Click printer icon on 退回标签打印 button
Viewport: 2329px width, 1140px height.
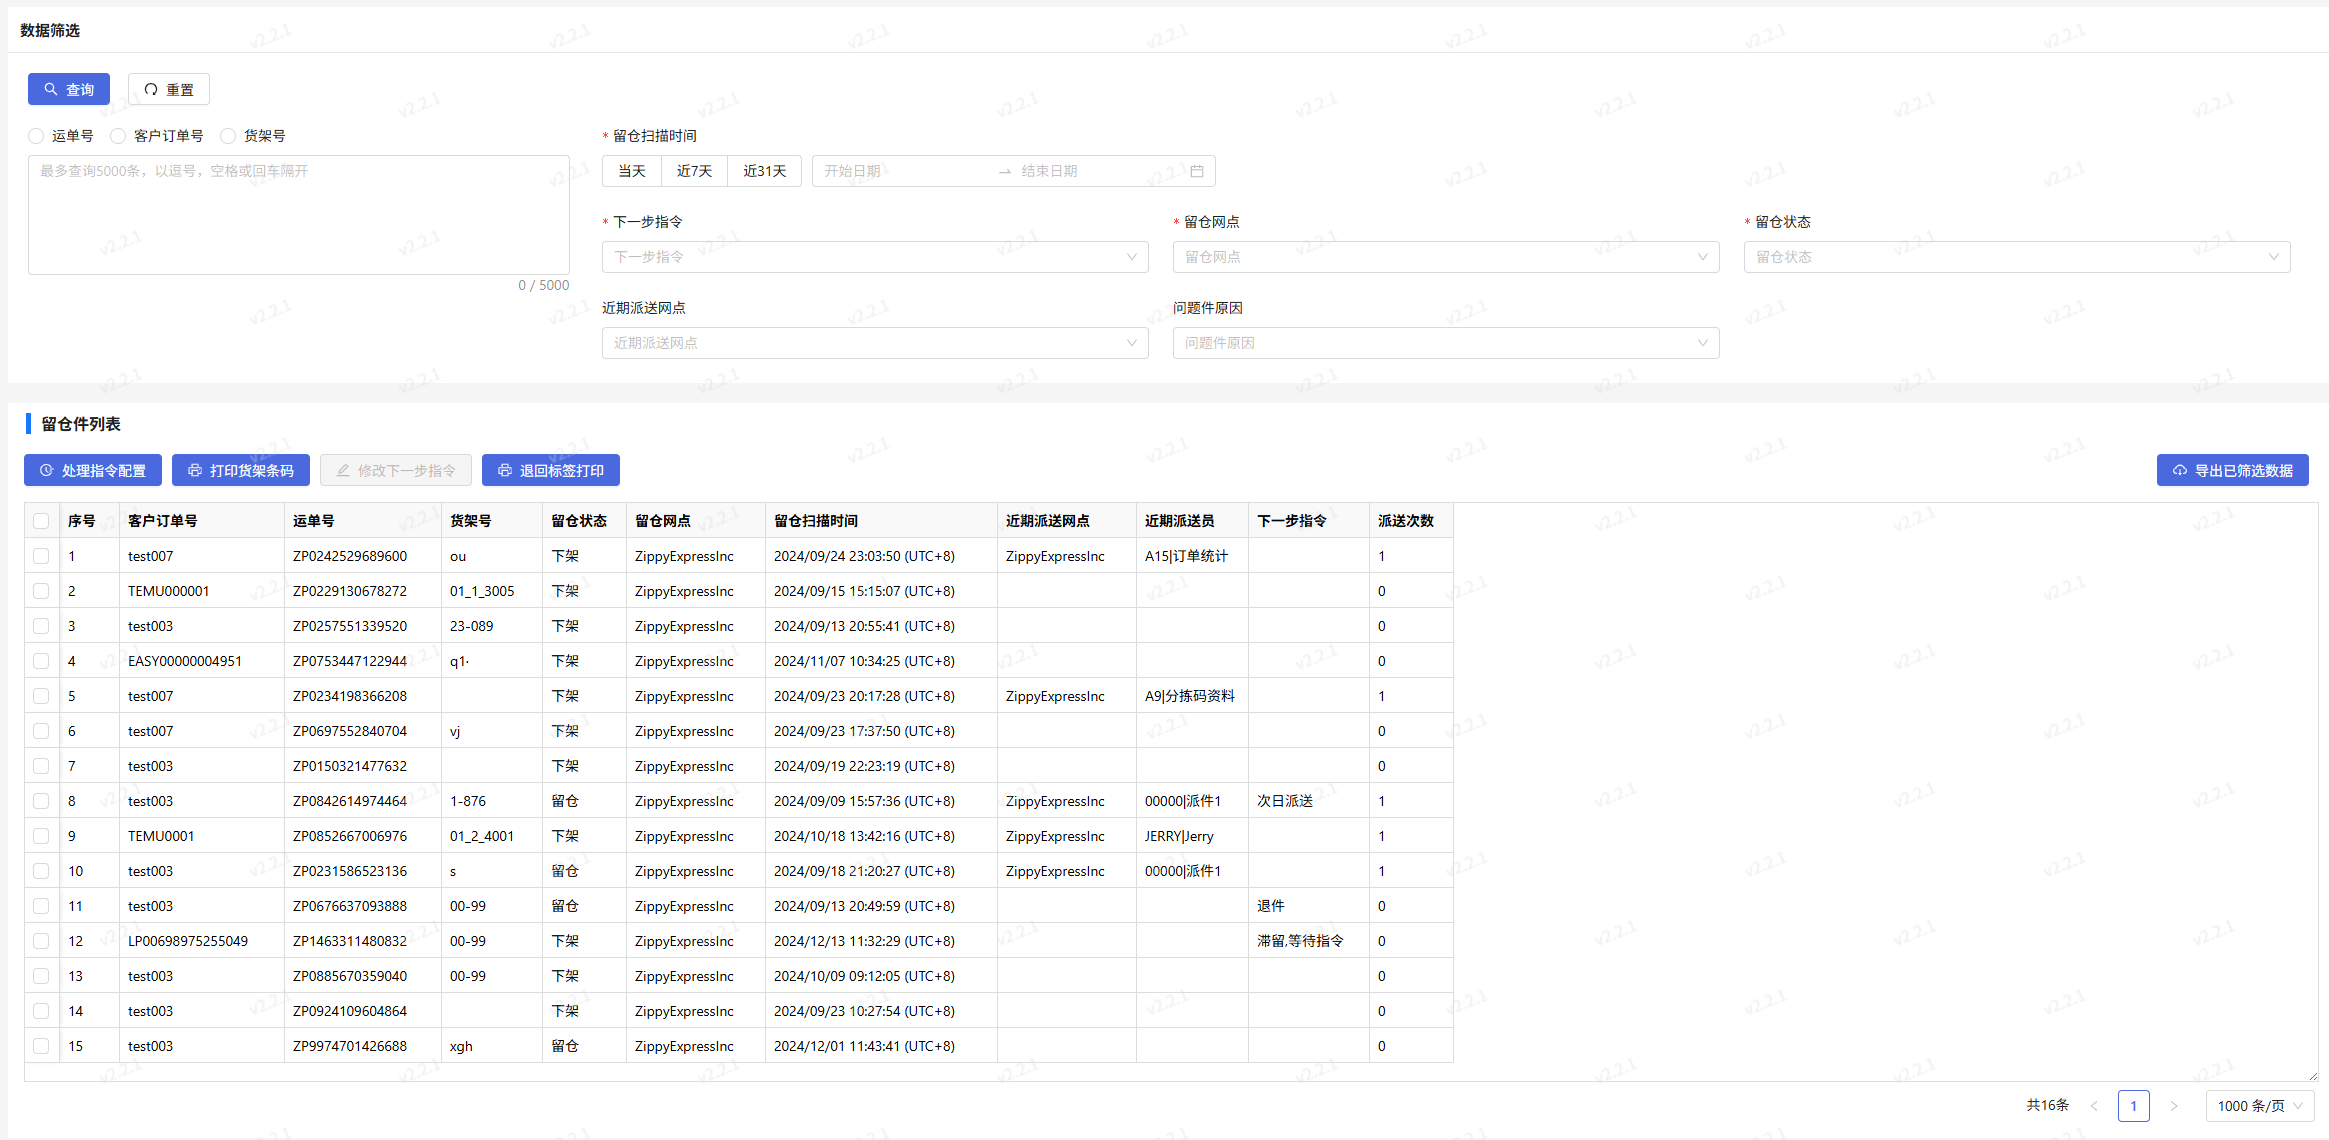(505, 470)
